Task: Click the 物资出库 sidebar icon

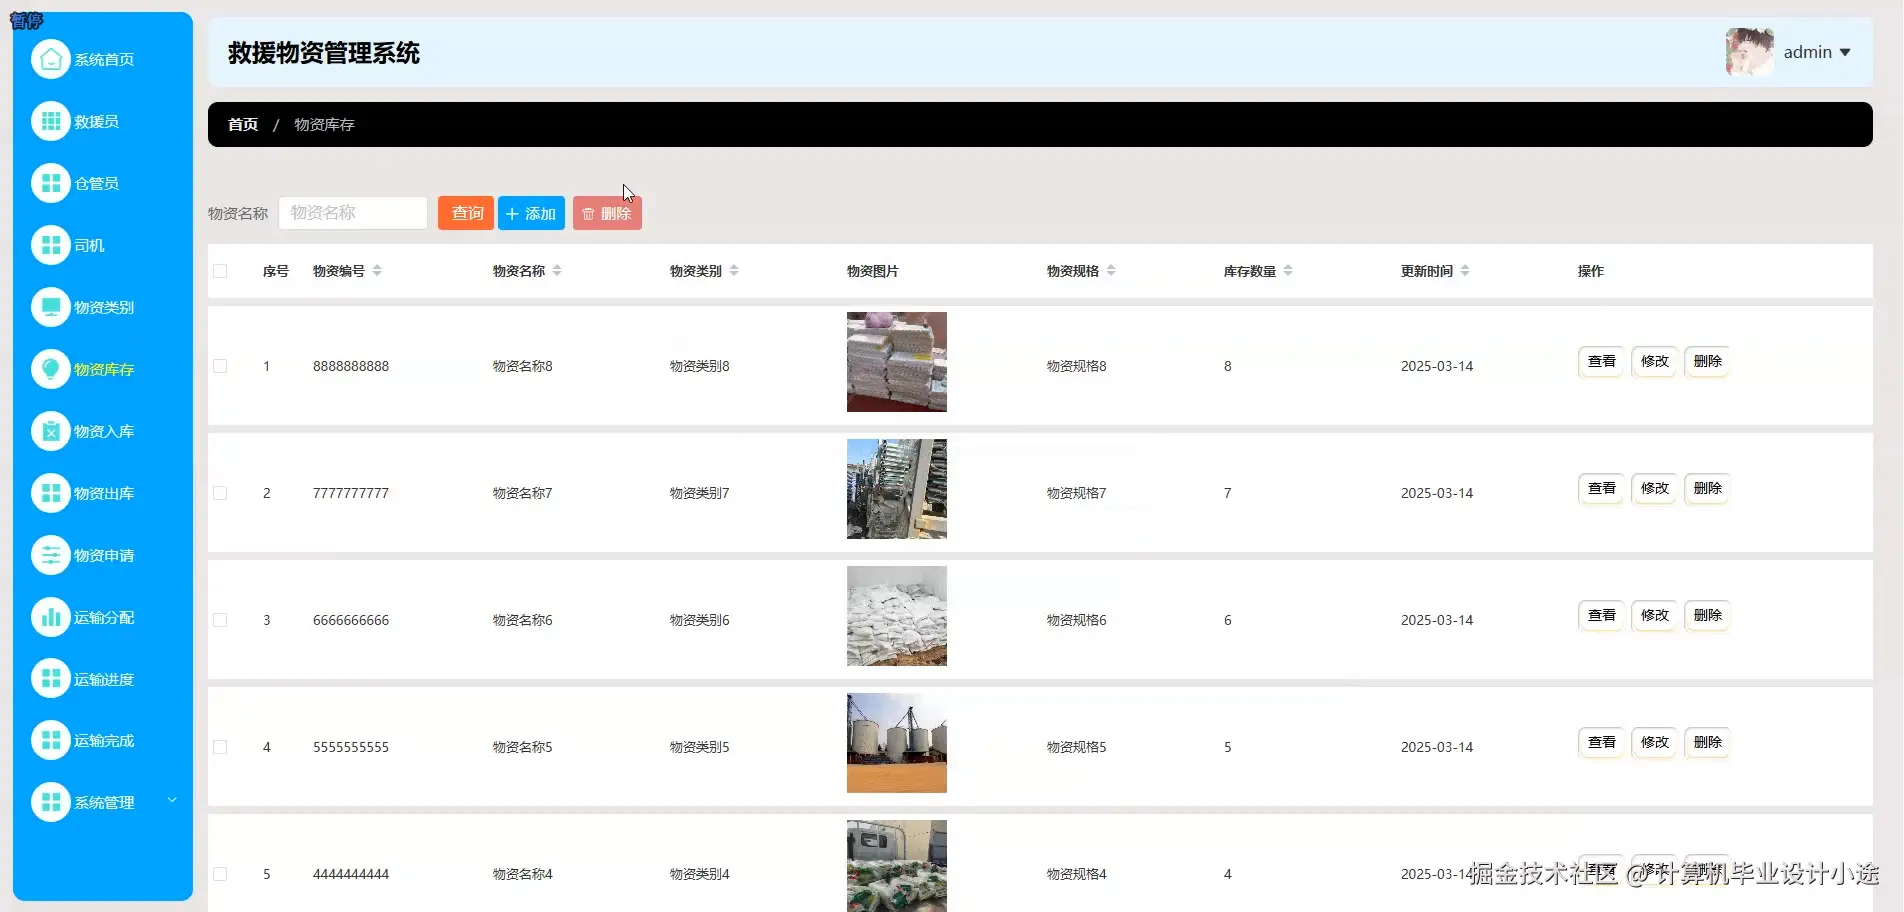Action: (51, 493)
